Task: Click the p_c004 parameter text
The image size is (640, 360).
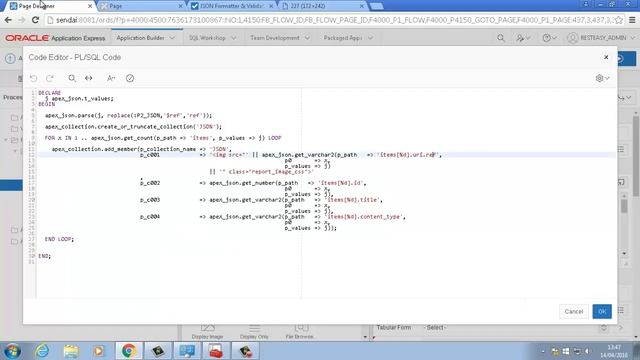Action: point(150,216)
